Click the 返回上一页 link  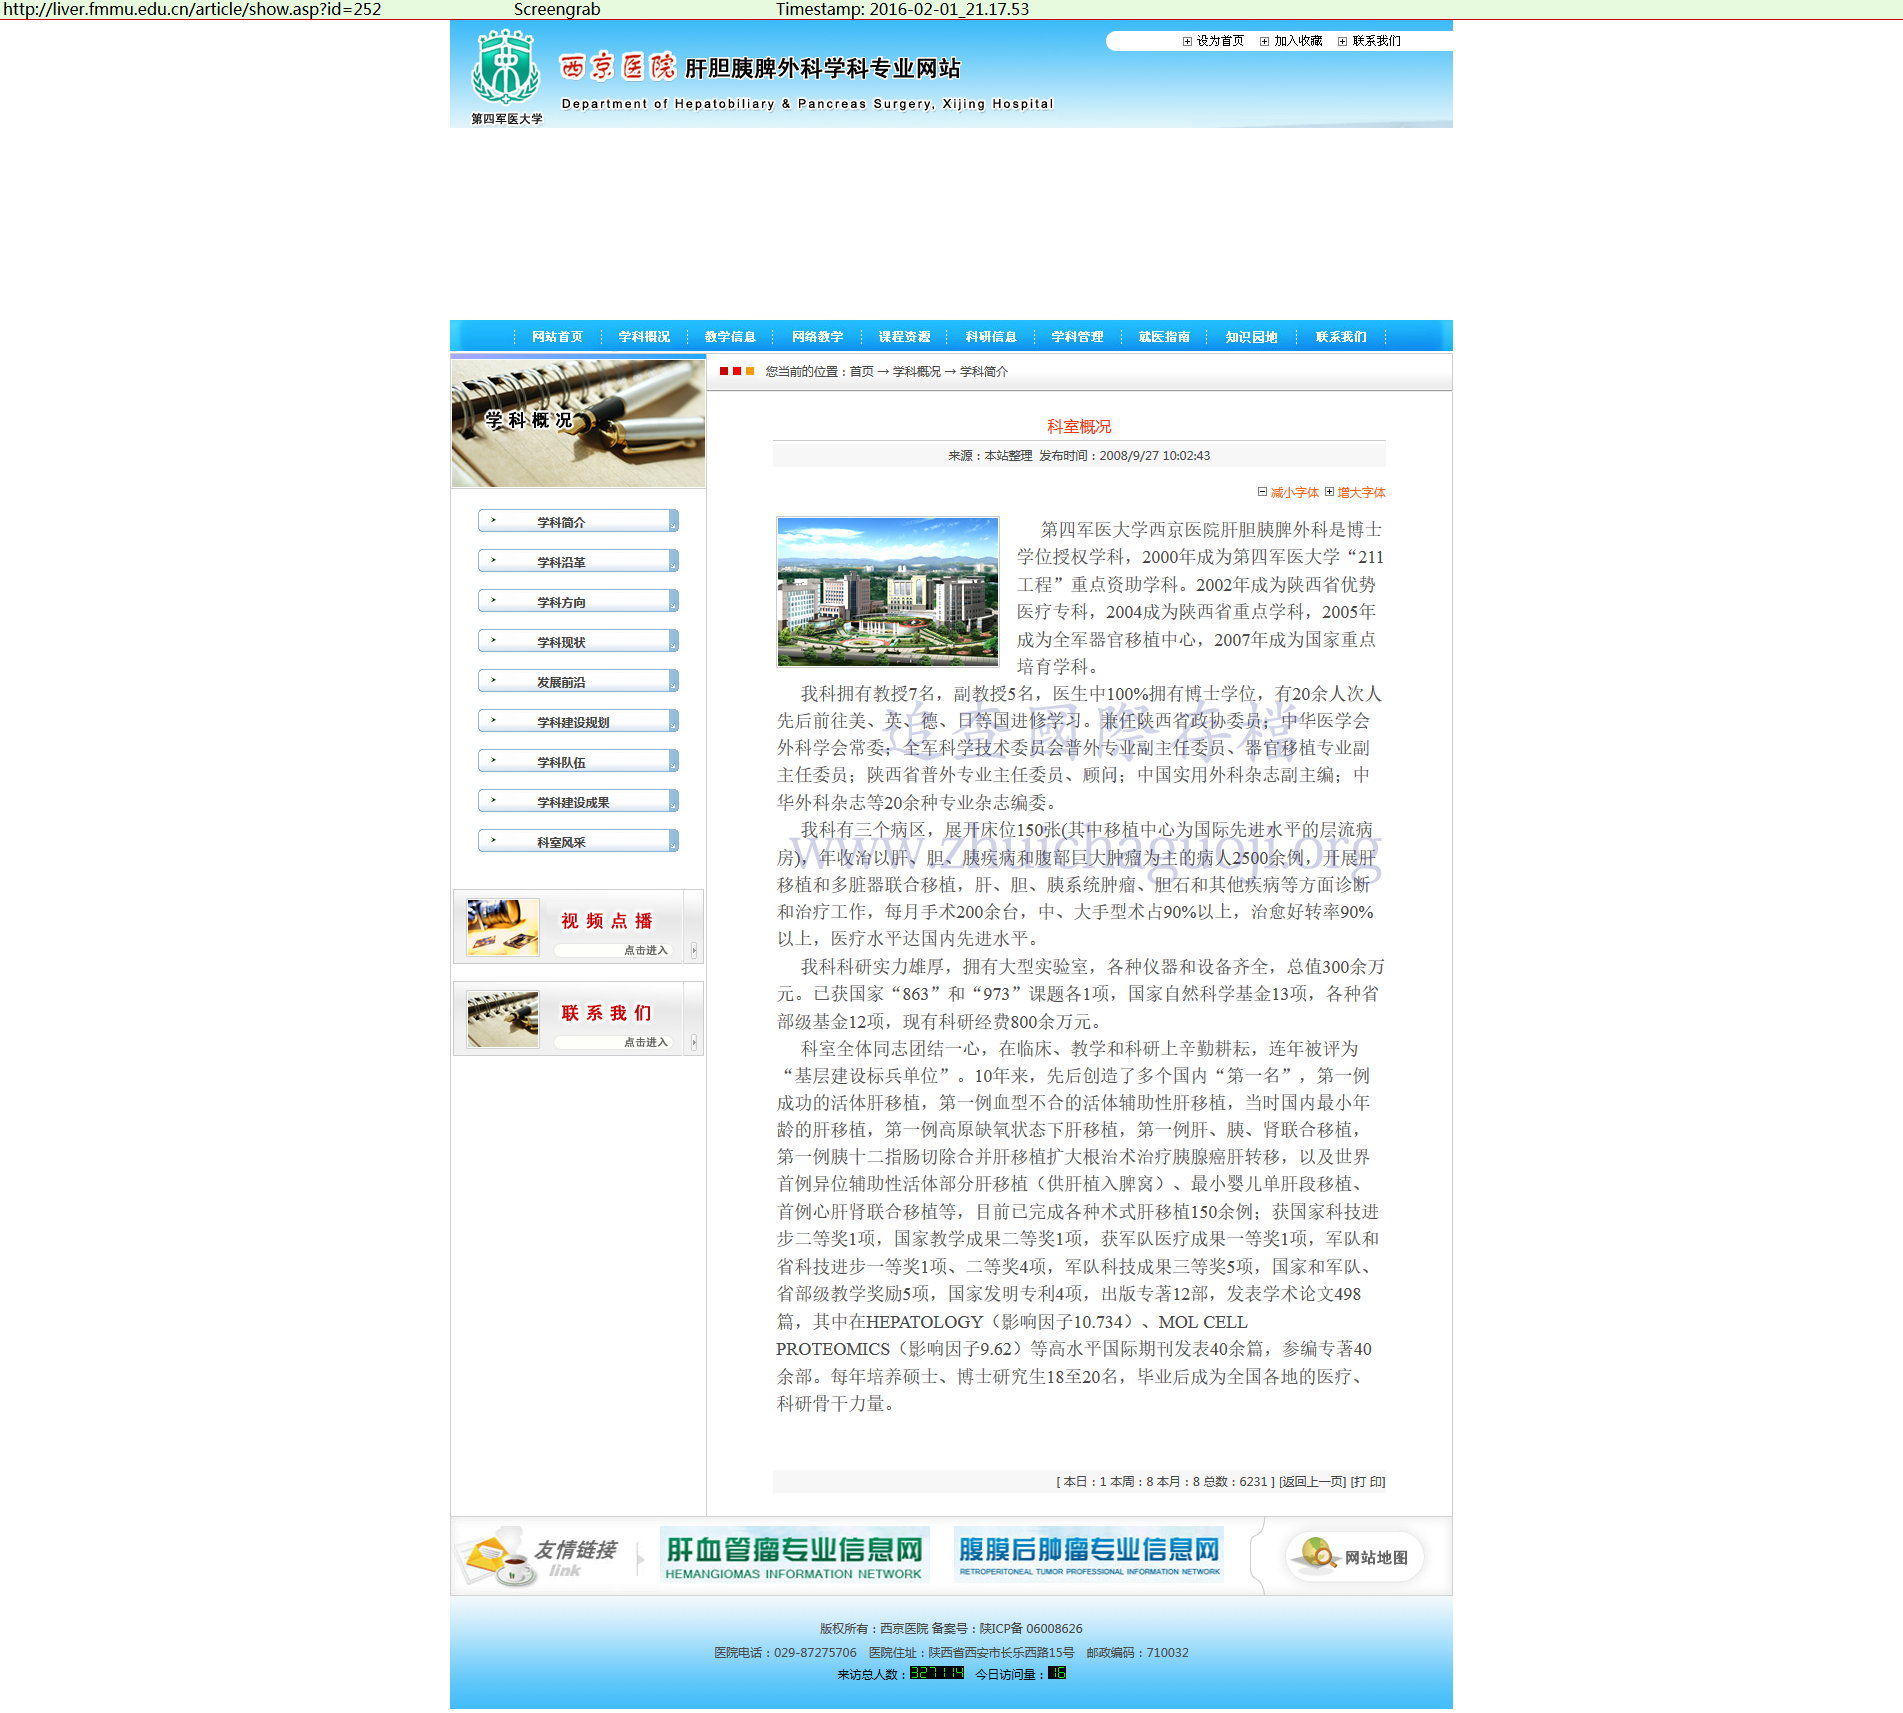[x=1312, y=1481]
